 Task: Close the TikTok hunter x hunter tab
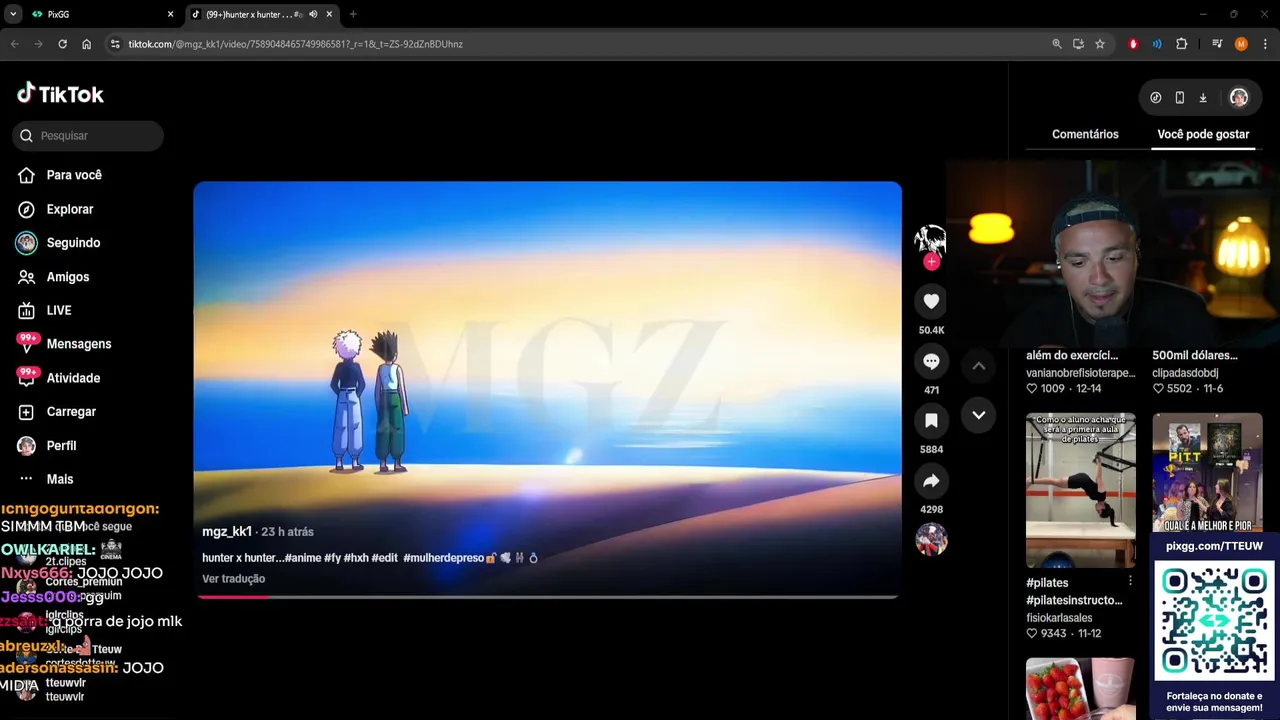click(x=329, y=14)
